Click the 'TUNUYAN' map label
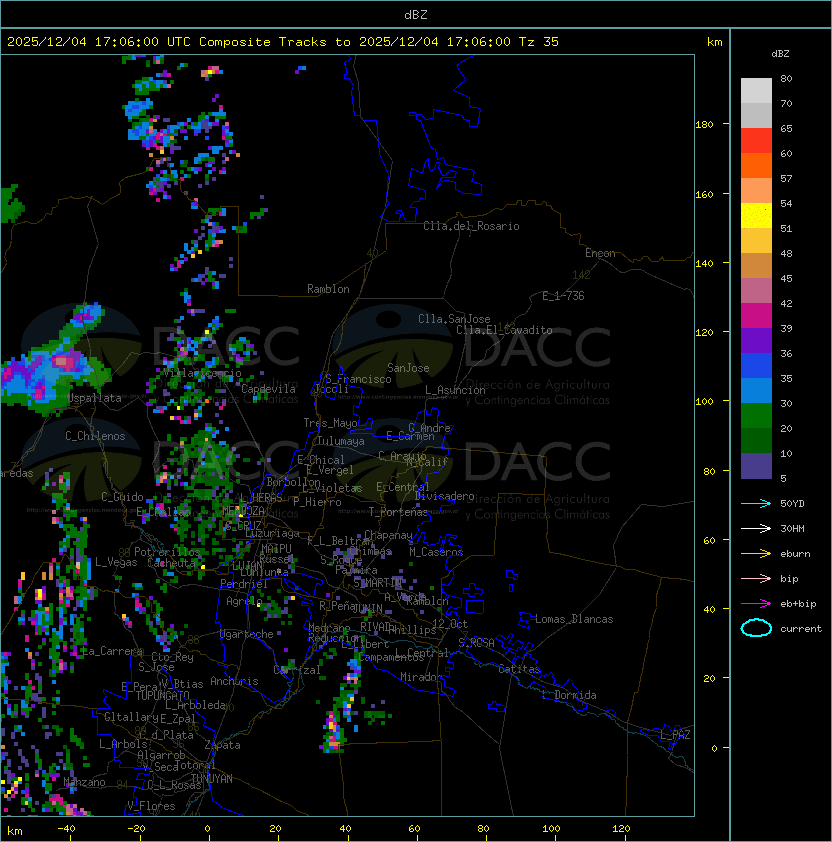 tap(212, 779)
